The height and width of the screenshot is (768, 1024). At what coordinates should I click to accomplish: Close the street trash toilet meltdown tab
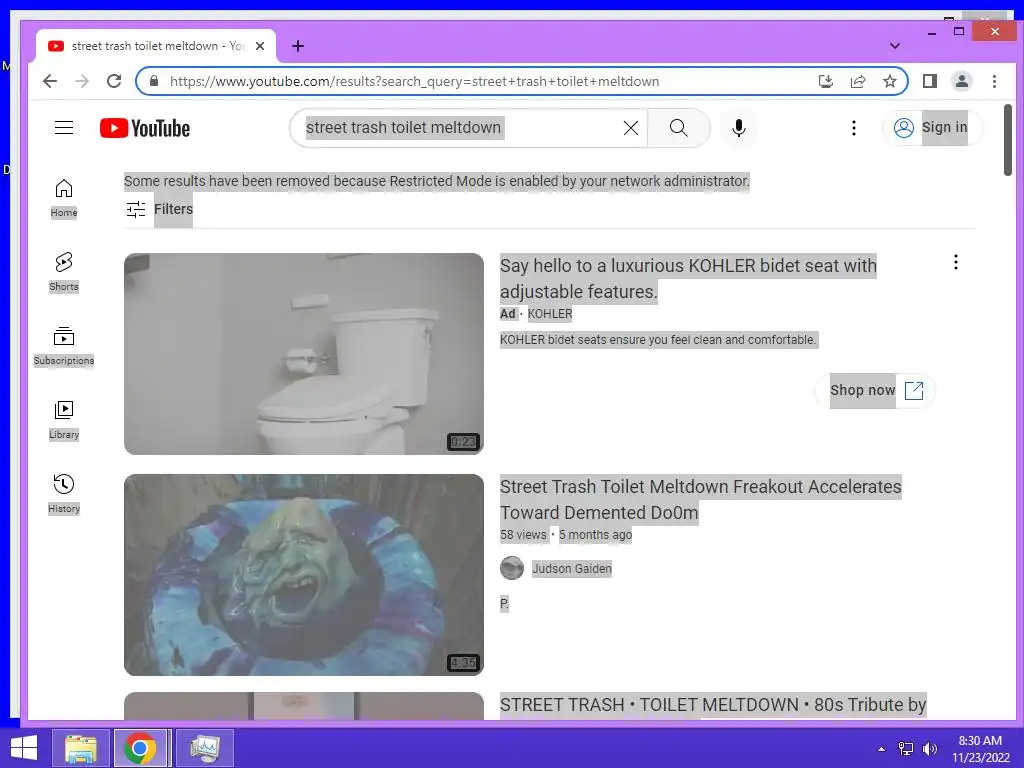coord(260,46)
